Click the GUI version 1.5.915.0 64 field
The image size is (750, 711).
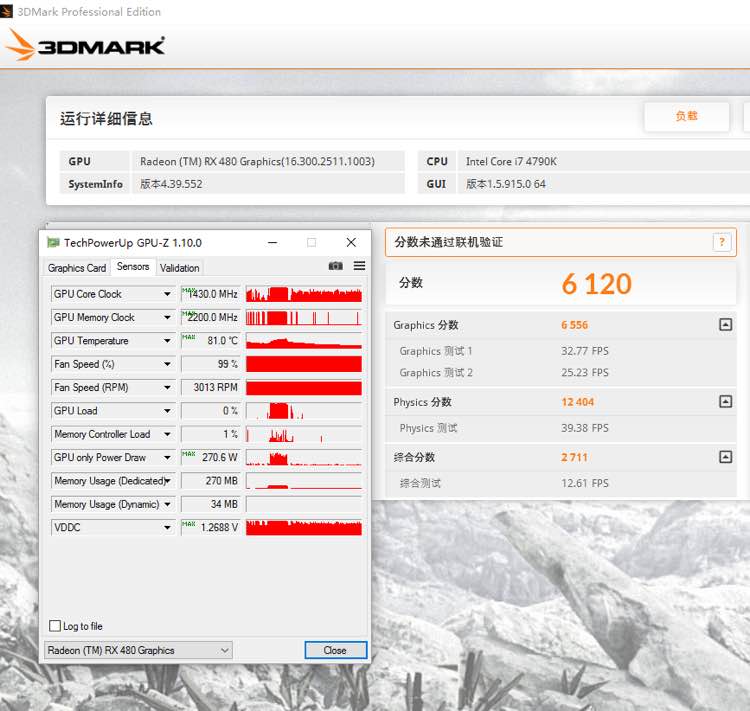(604, 184)
